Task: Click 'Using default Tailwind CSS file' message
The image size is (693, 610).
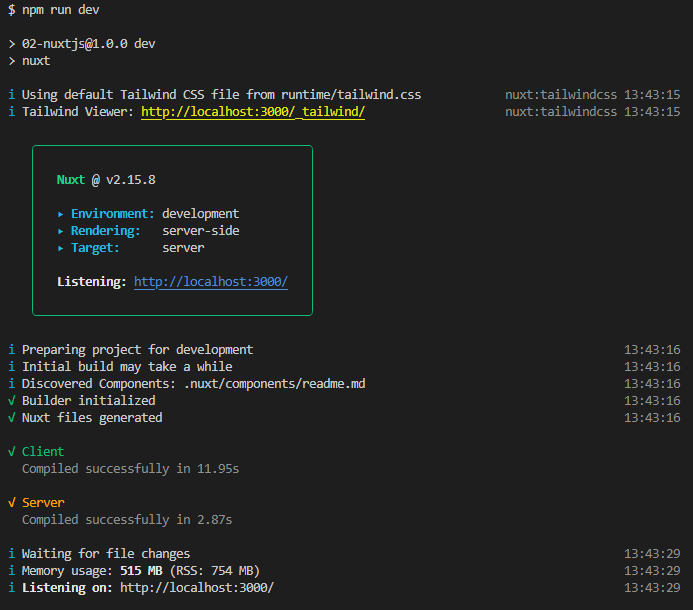Action: click(221, 95)
